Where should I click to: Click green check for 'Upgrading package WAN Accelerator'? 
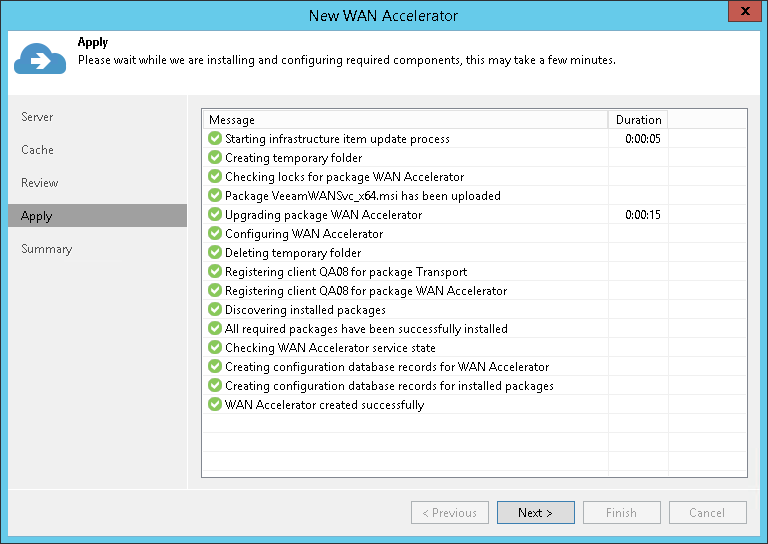click(x=214, y=215)
